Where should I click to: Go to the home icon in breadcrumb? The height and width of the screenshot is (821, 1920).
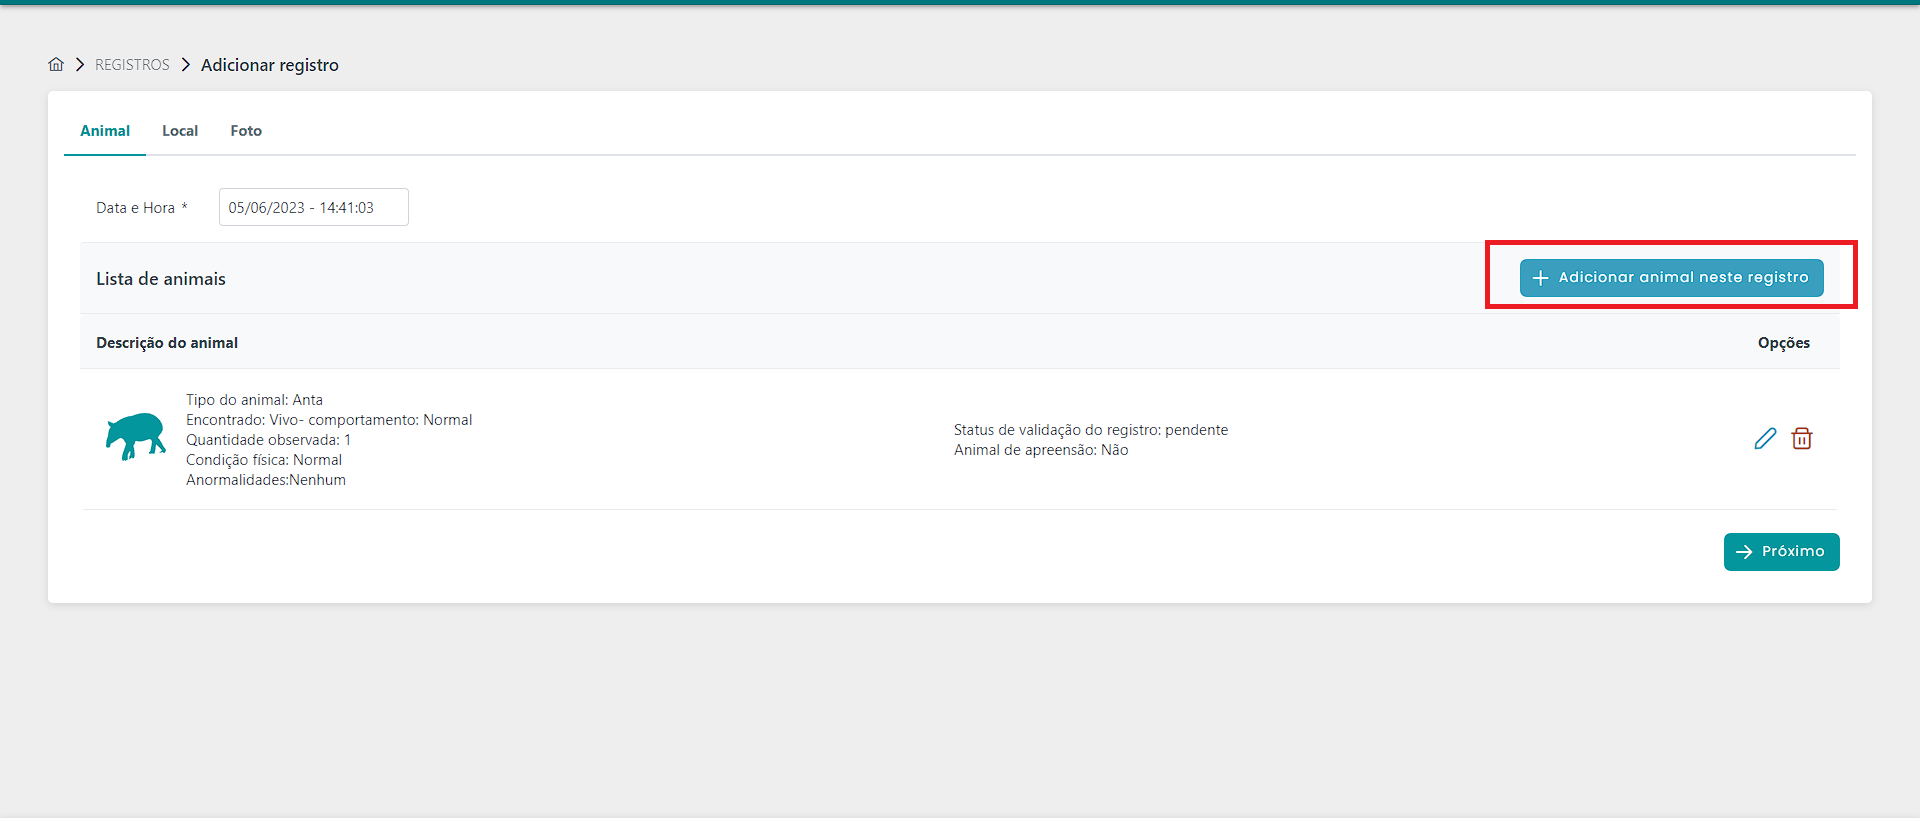click(56, 64)
